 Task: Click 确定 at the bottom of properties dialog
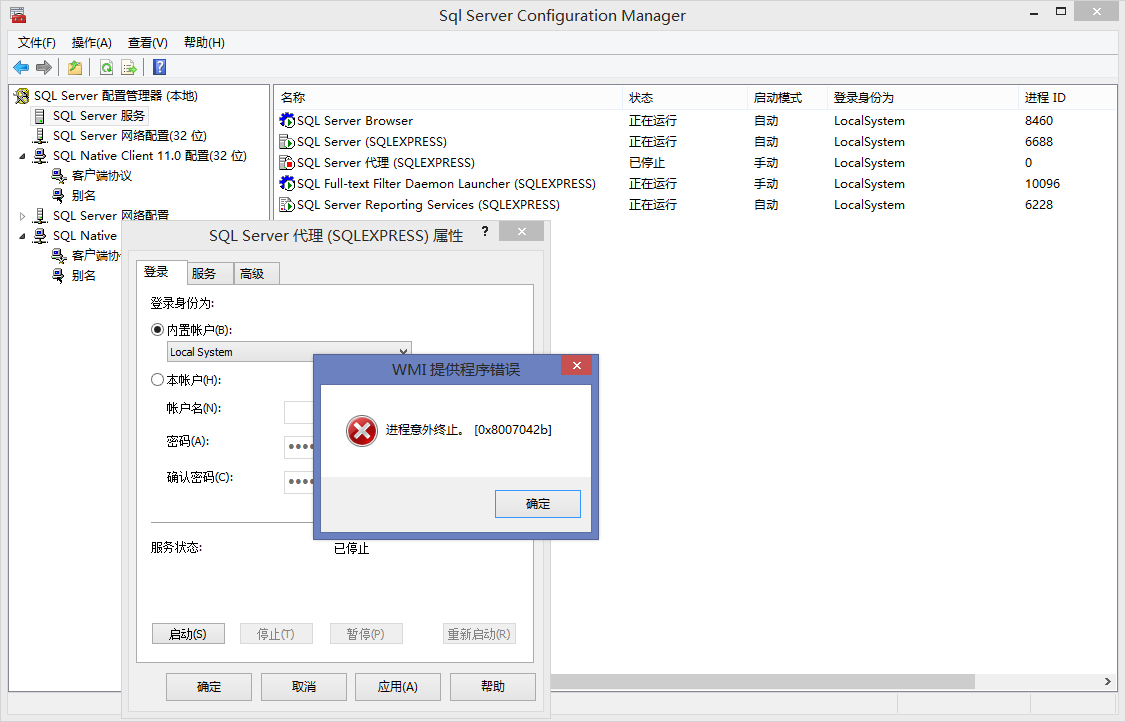209,687
